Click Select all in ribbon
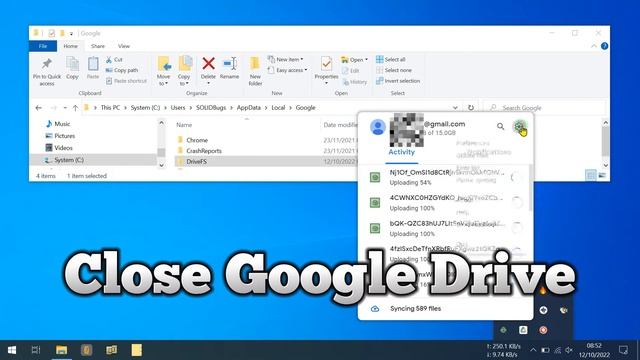 (x=391, y=60)
